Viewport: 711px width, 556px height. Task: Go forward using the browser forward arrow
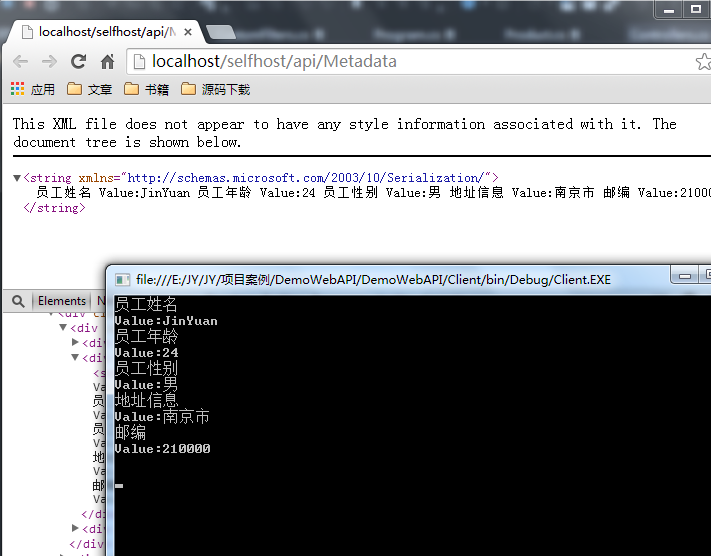(49, 62)
